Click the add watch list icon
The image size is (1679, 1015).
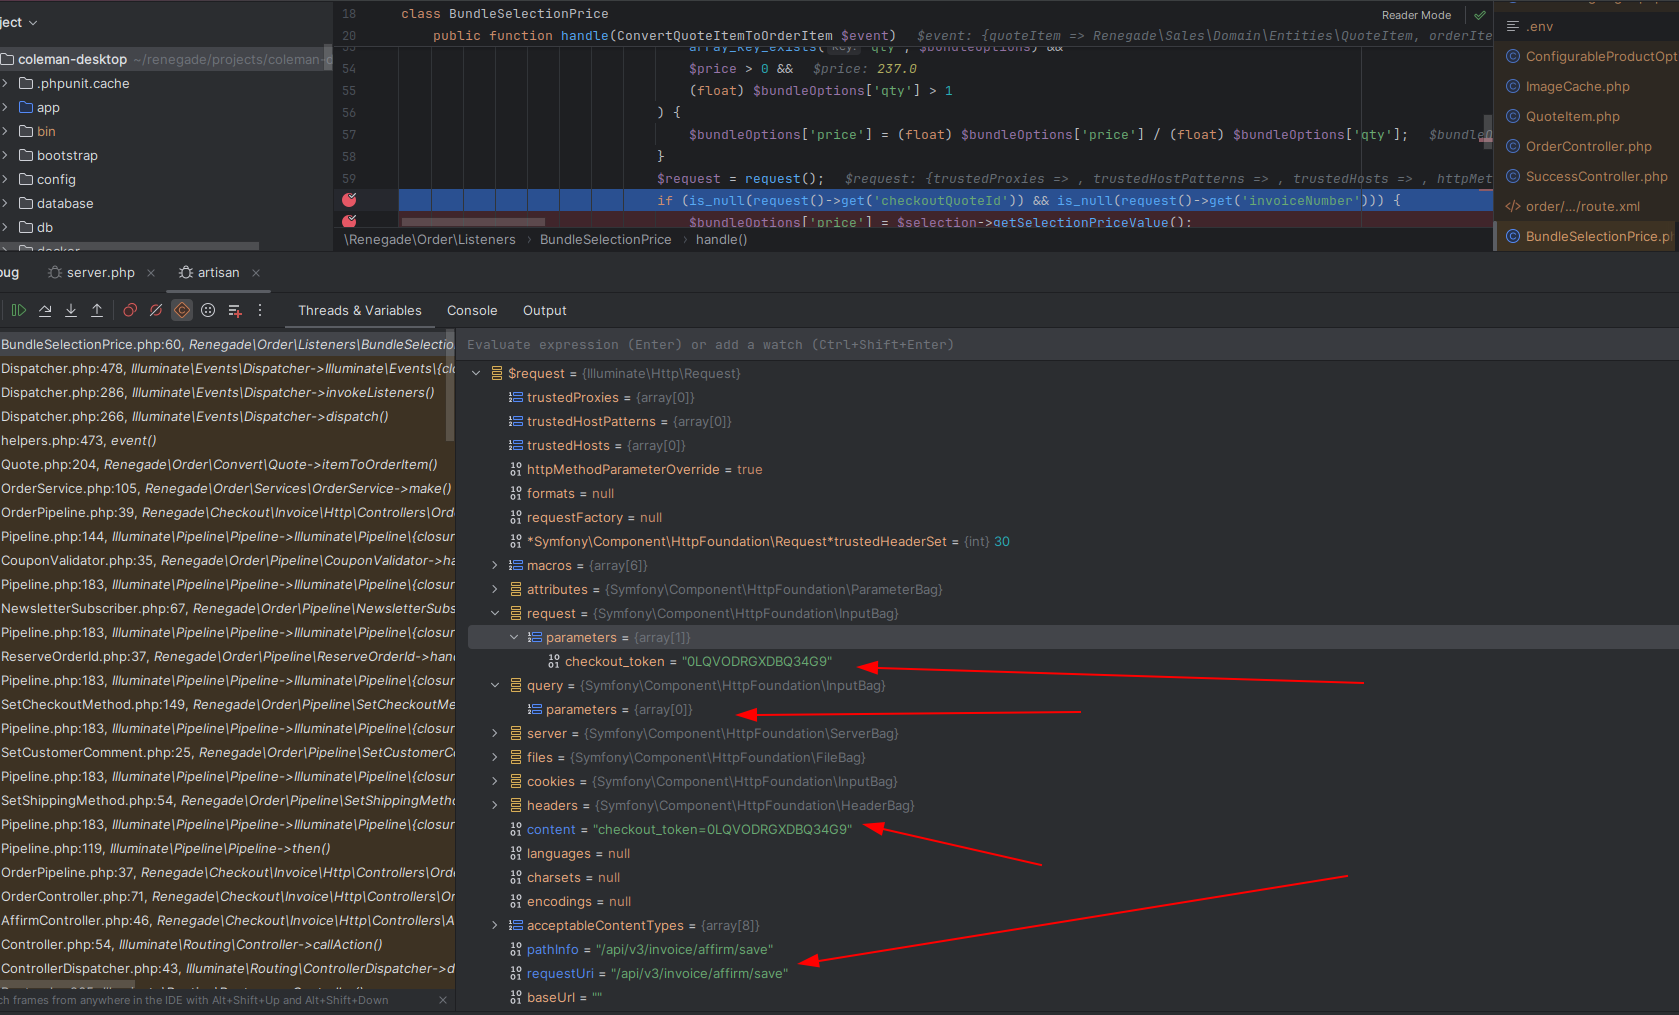coord(235,311)
